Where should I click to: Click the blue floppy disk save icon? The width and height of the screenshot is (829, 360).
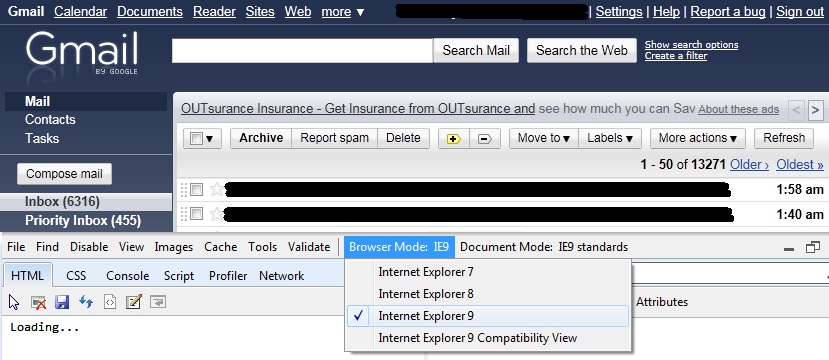coord(62,302)
